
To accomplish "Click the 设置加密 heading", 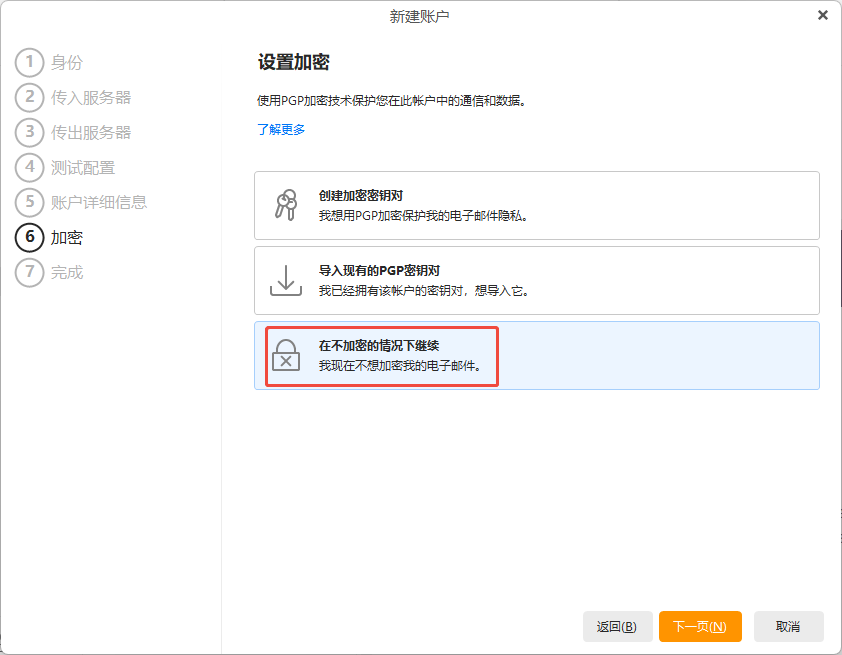I will coord(293,62).
